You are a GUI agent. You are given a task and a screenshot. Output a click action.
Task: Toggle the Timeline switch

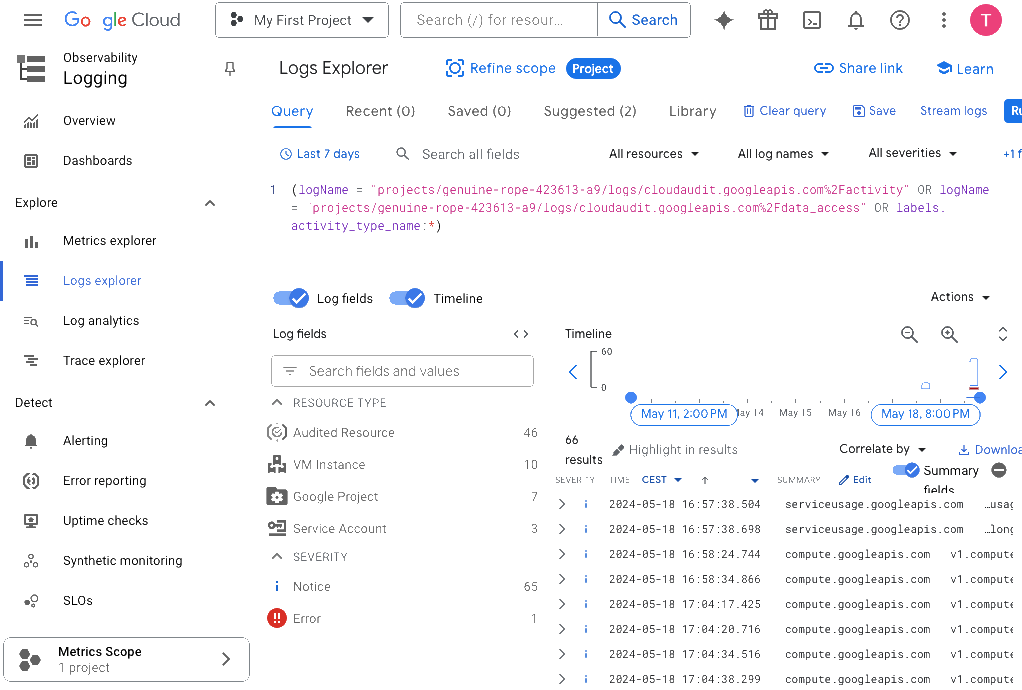[407, 298]
